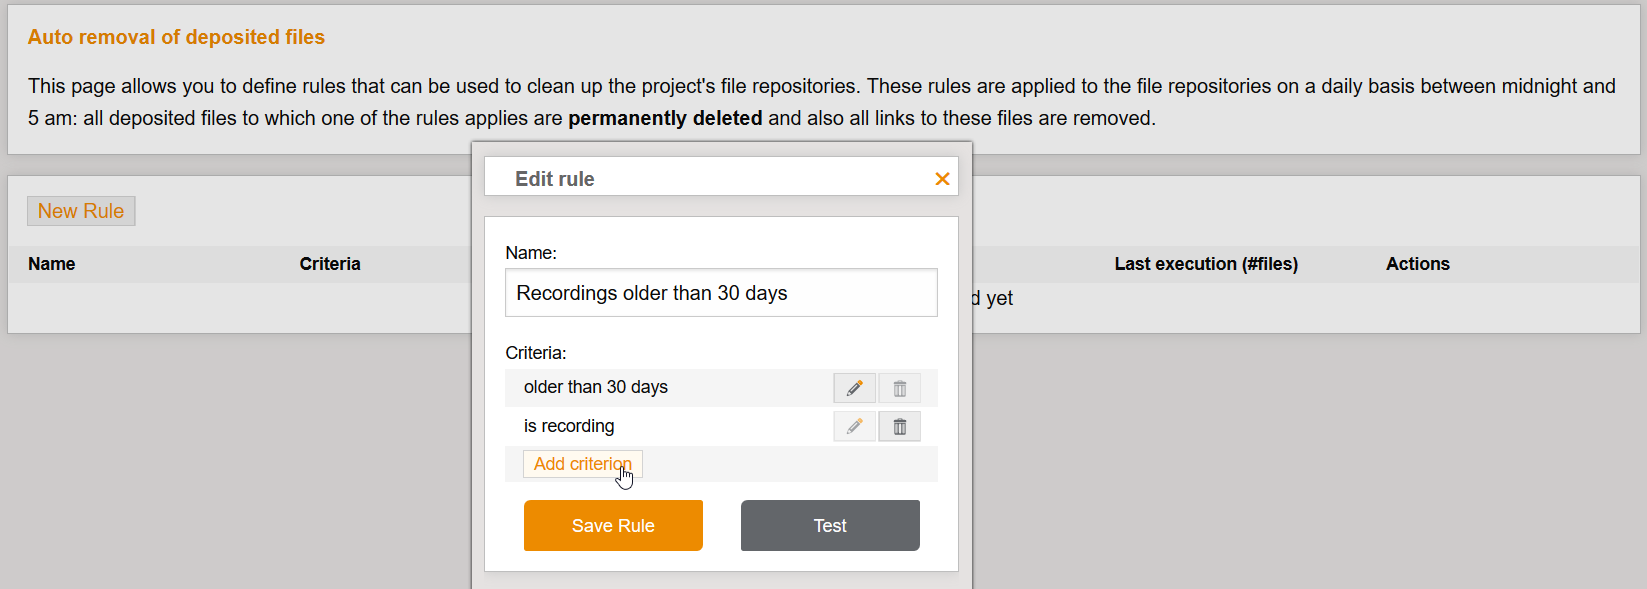Image resolution: width=1647 pixels, height=589 pixels.
Task: Delete the "is recording" criterion via trash icon
Action: (x=898, y=426)
